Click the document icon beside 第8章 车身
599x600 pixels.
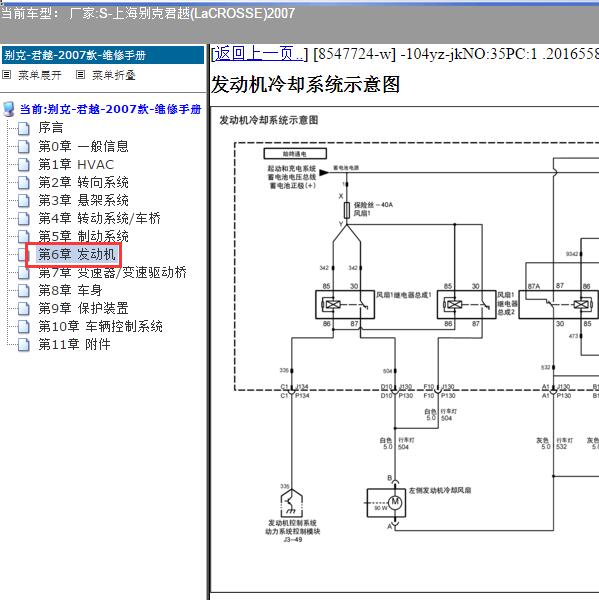[x=24, y=291]
